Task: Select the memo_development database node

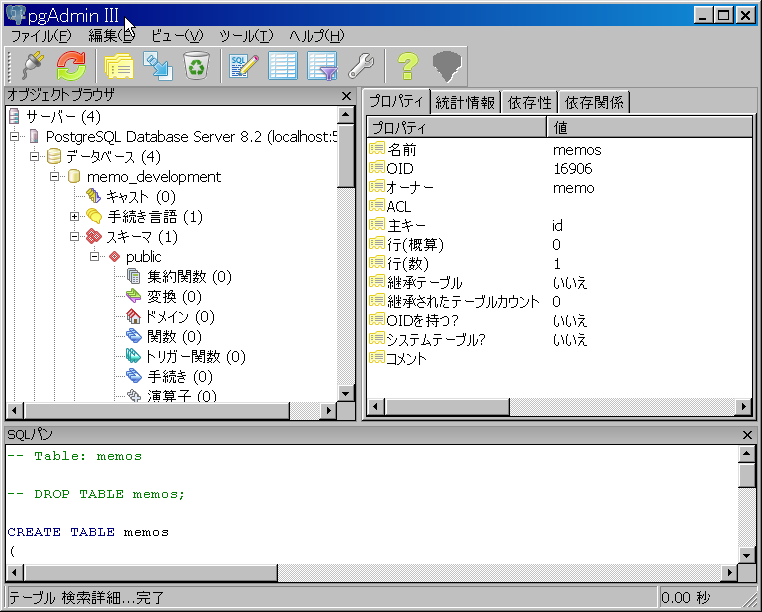Action: 154,176
